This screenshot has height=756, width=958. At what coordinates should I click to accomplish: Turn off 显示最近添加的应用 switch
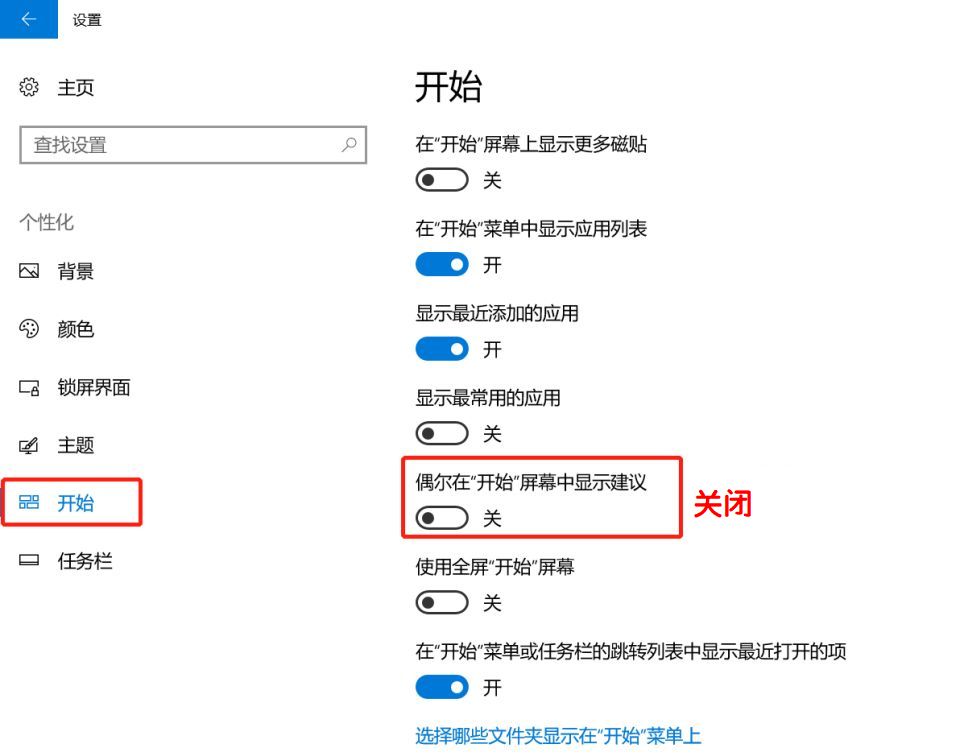443,349
